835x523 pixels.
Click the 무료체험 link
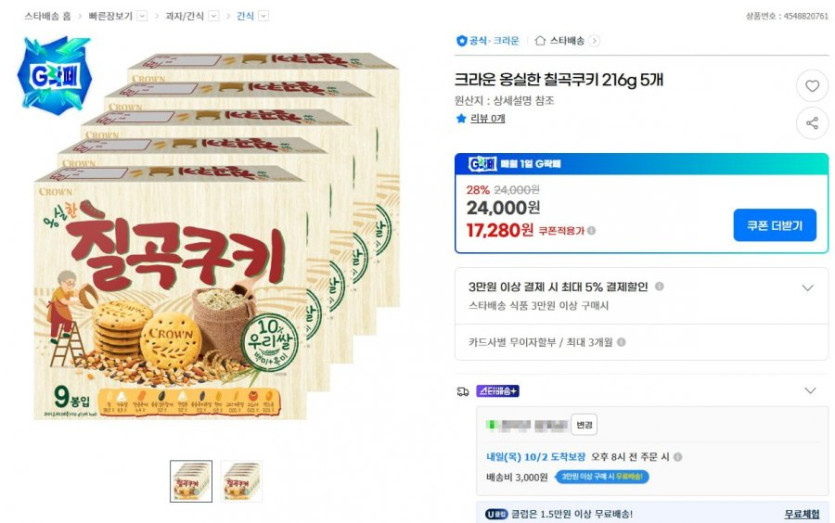(801, 514)
